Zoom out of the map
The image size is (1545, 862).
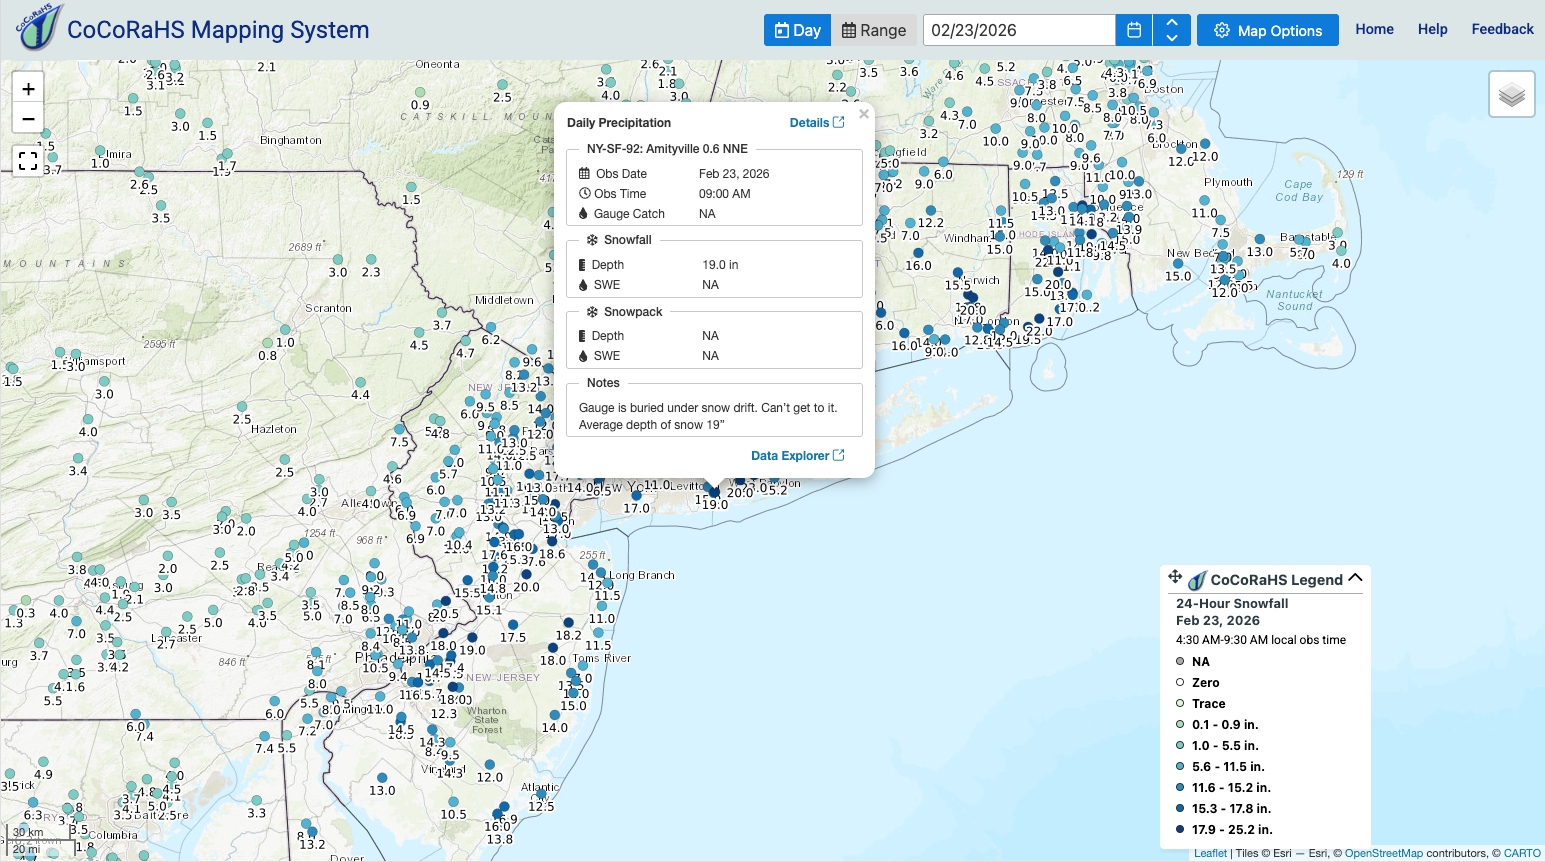[28, 119]
